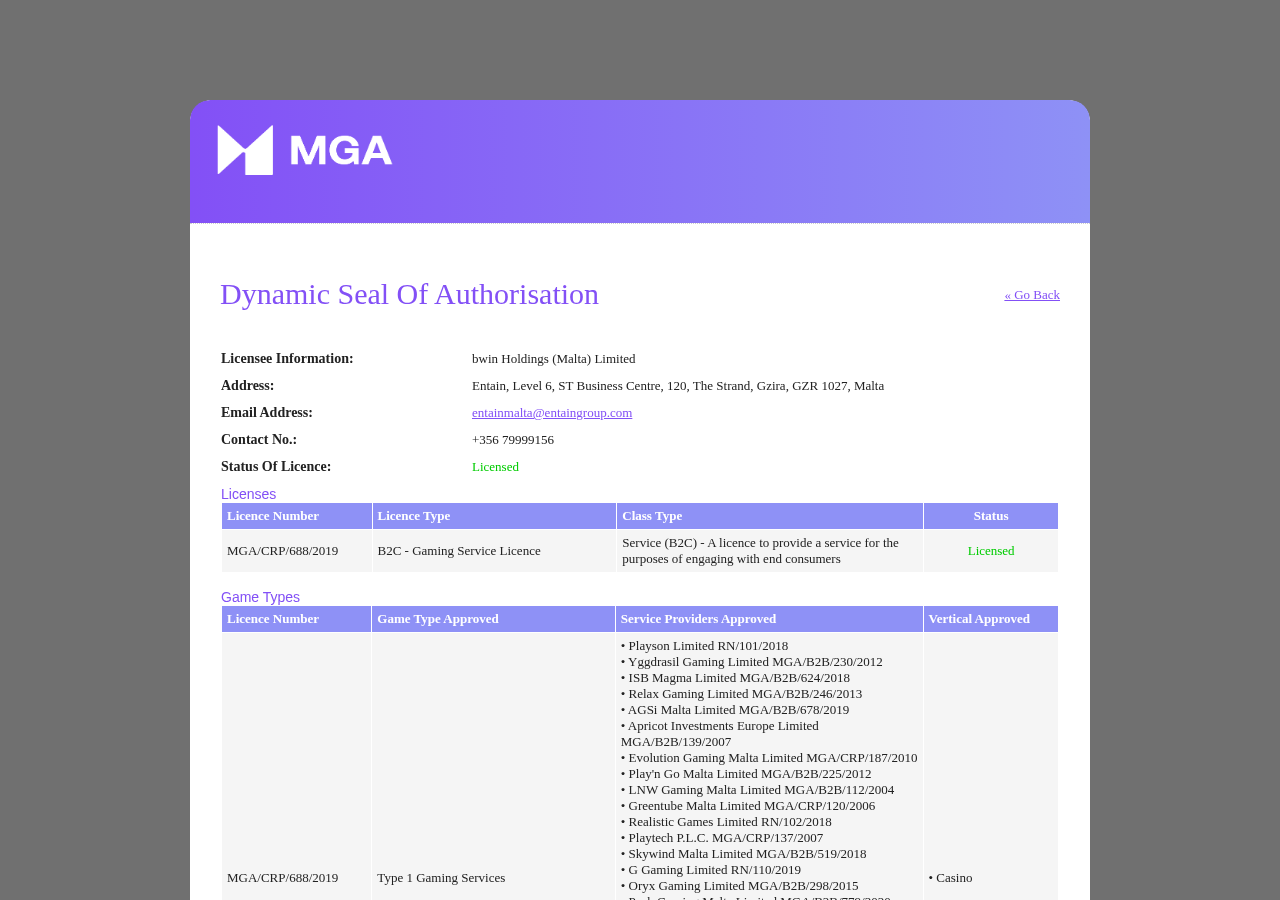The width and height of the screenshot is (1280, 900).
Task: Select Greentube Malta Limited entry
Action: (748, 806)
